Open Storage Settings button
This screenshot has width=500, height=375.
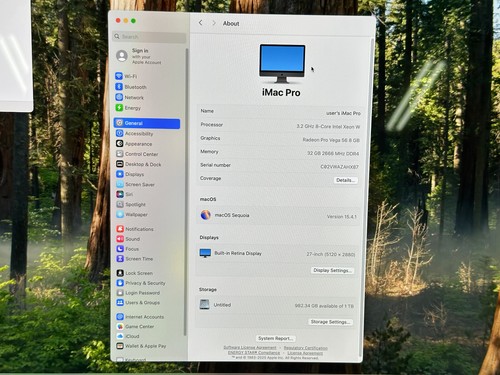pos(330,322)
